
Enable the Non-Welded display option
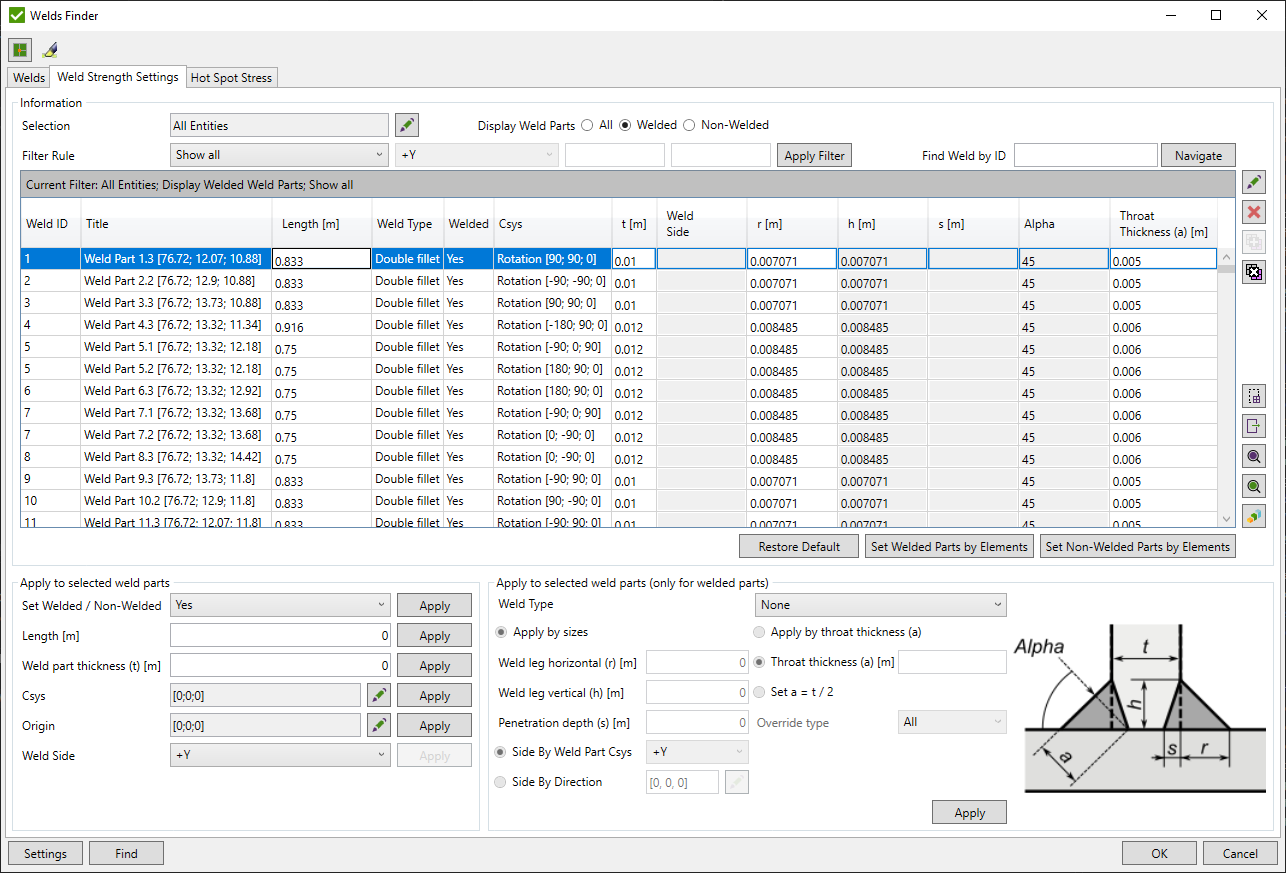coord(689,125)
